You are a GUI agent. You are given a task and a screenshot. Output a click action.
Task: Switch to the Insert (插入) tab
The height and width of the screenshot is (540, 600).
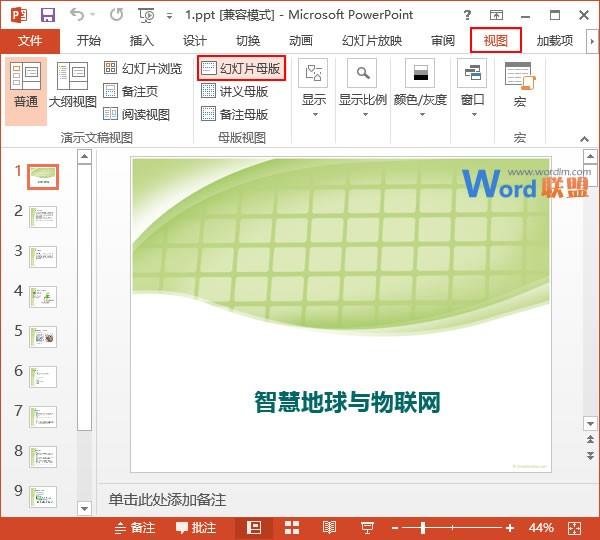click(141, 41)
